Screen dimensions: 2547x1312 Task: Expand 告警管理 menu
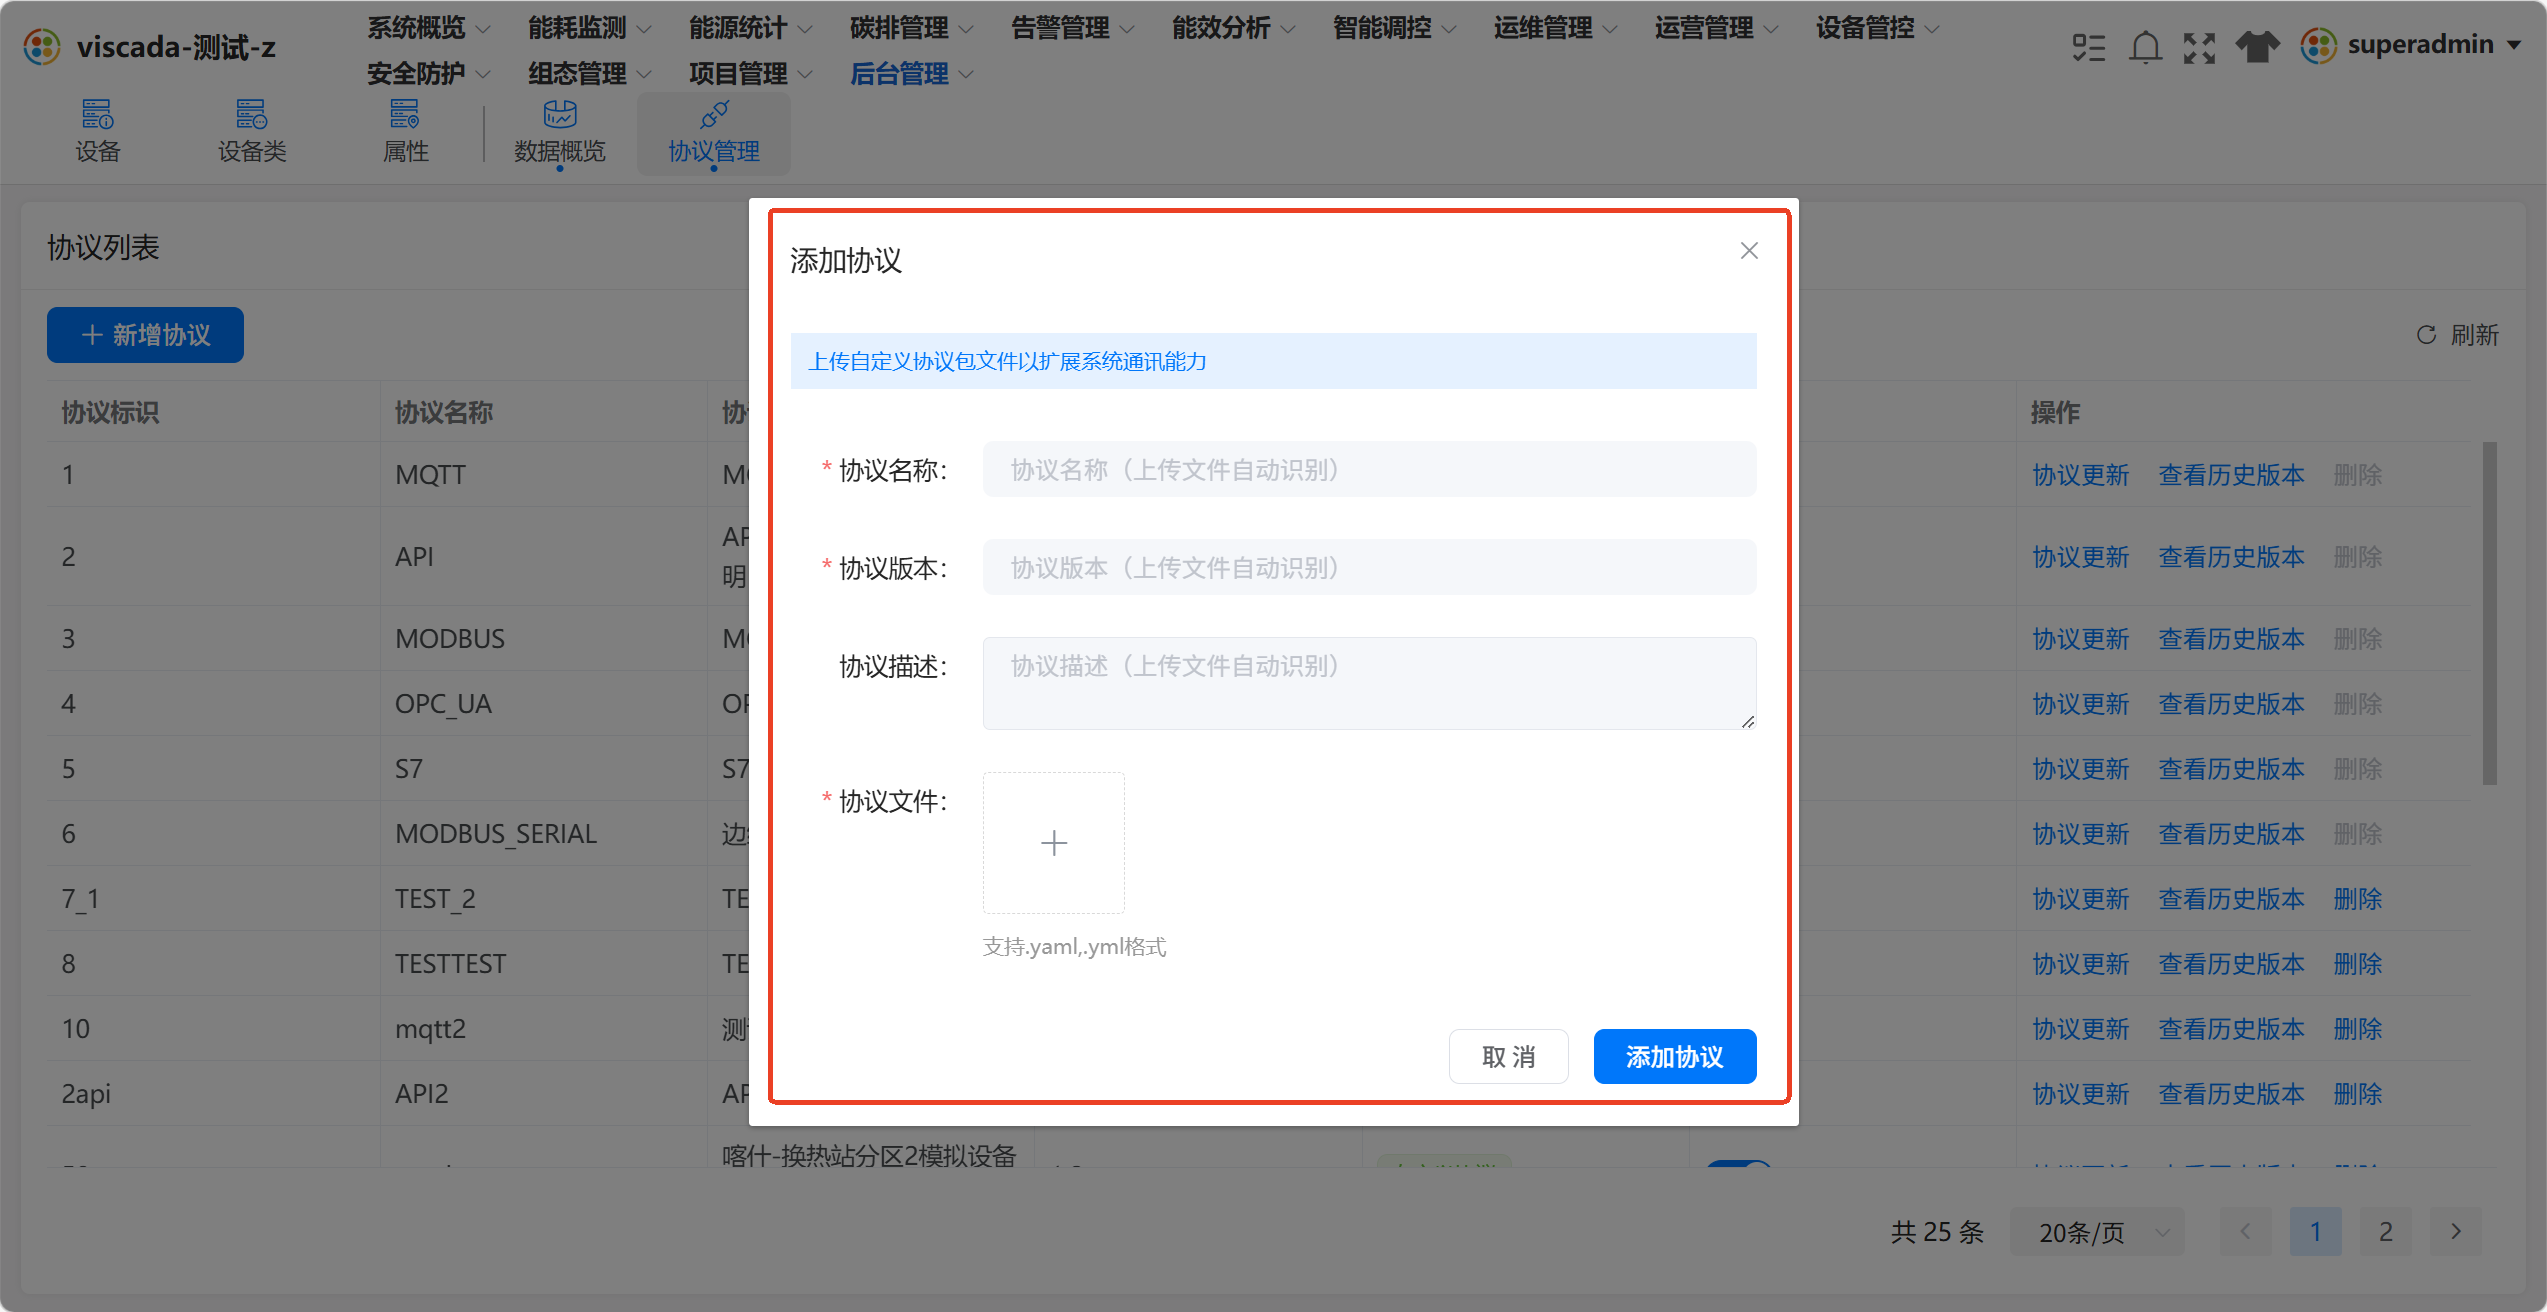[x=1072, y=28]
